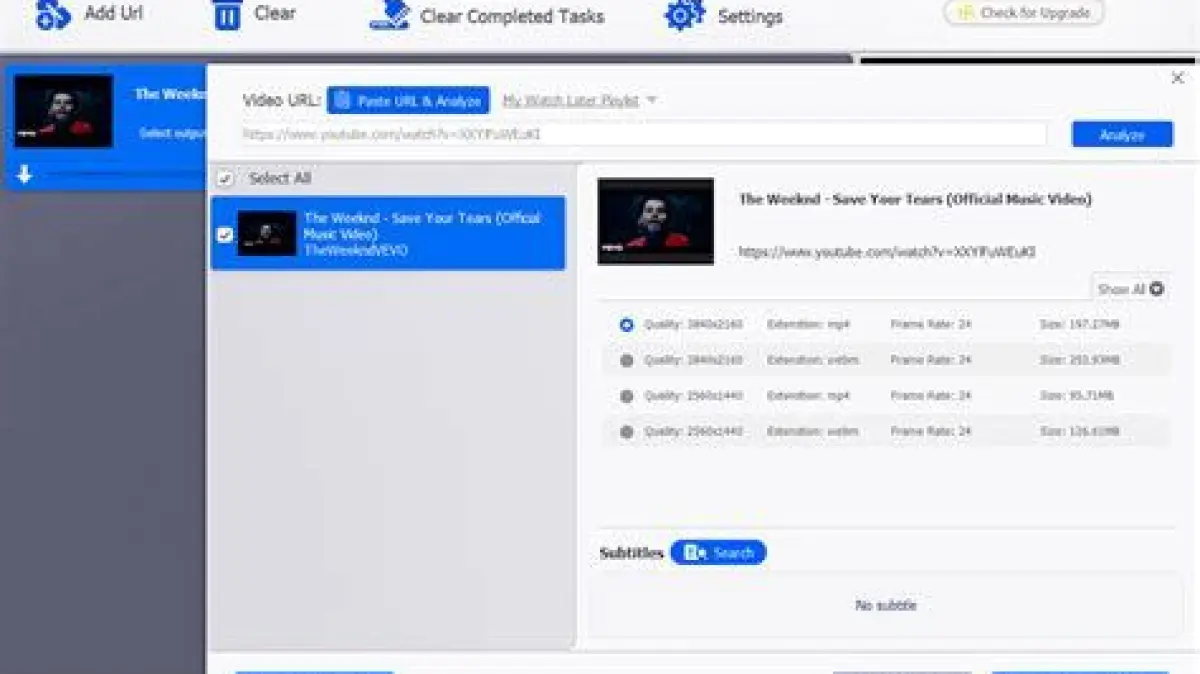The width and height of the screenshot is (1200, 674).
Task: Expand My Watch Later Playlist dropdown
Action: click(x=651, y=100)
